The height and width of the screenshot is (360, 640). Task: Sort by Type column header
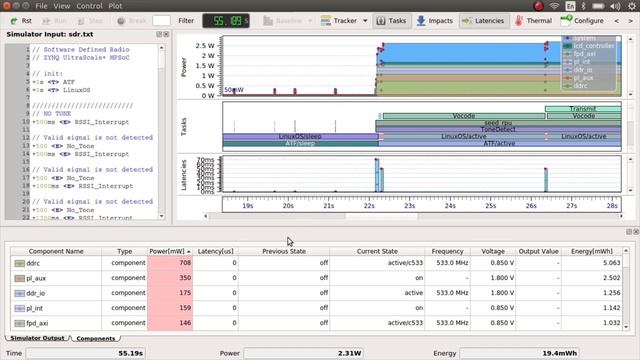pos(124,251)
